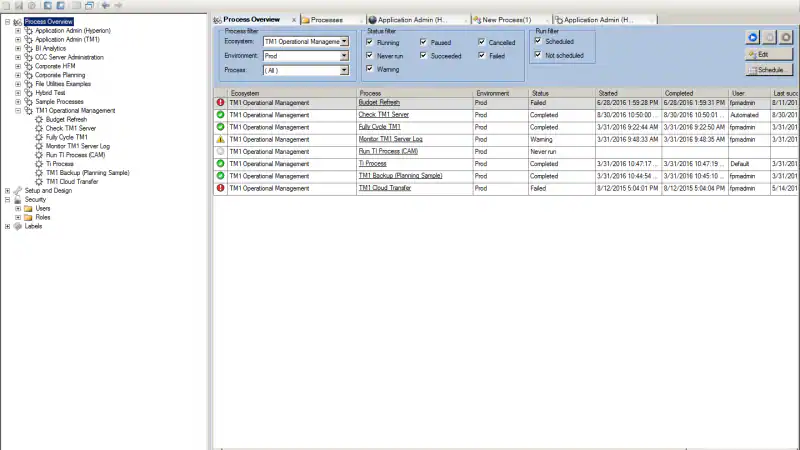Toggle the Warning status filter checkbox
Viewport: 800px width, 450px height.
click(x=369, y=68)
